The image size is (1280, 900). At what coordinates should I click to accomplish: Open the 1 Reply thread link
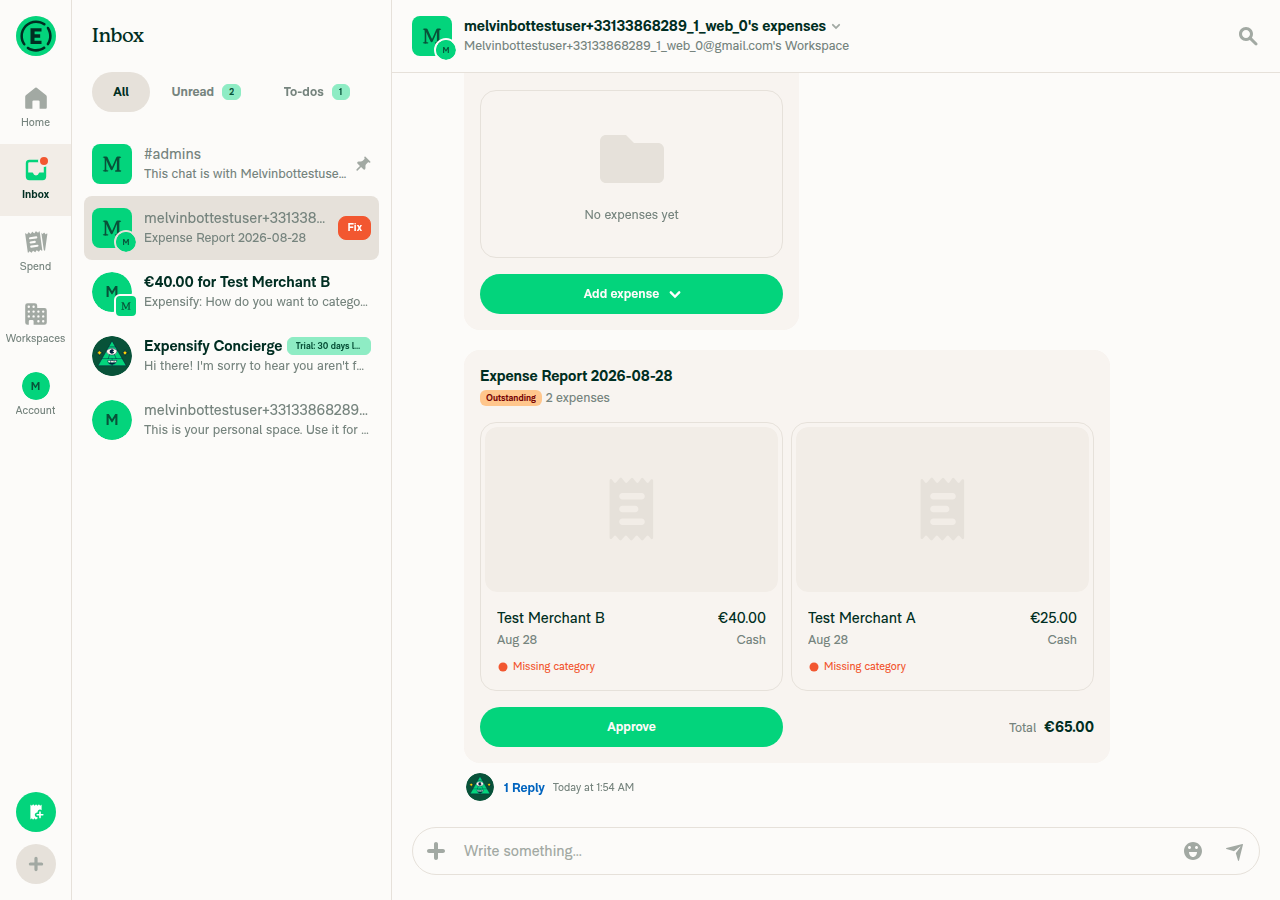point(524,788)
